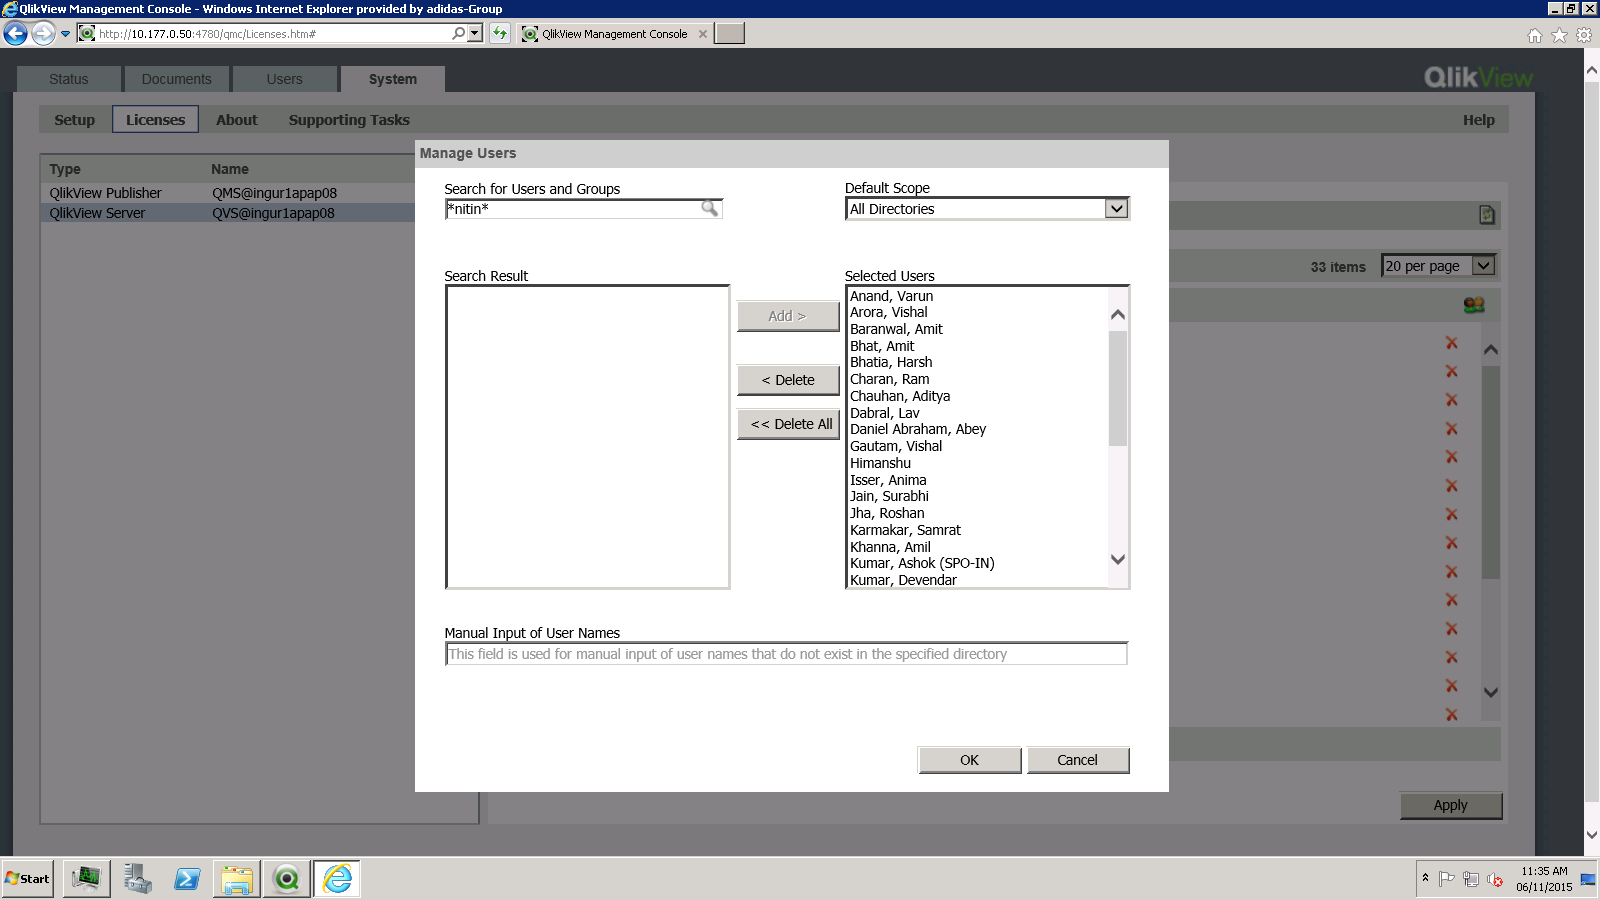Select Kumar, Ashok (SPO-IN) entry
The height and width of the screenshot is (900, 1600).
922,563
